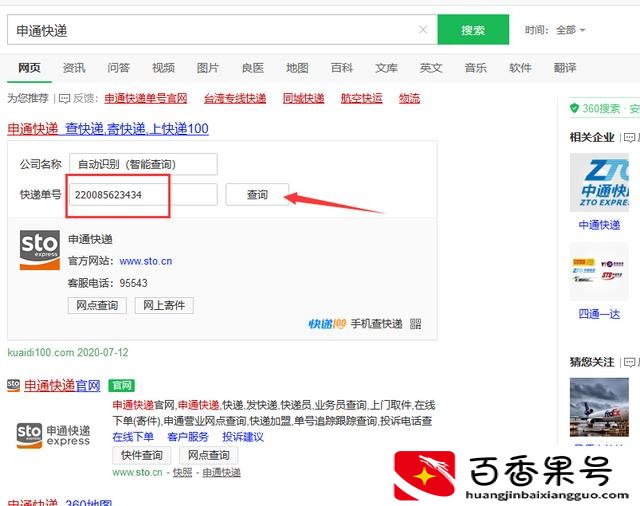Click the kuaidi100.com 2020-07-12 source text
Image resolution: width=640 pixels, height=506 pixels.
(x=68, y=352)
